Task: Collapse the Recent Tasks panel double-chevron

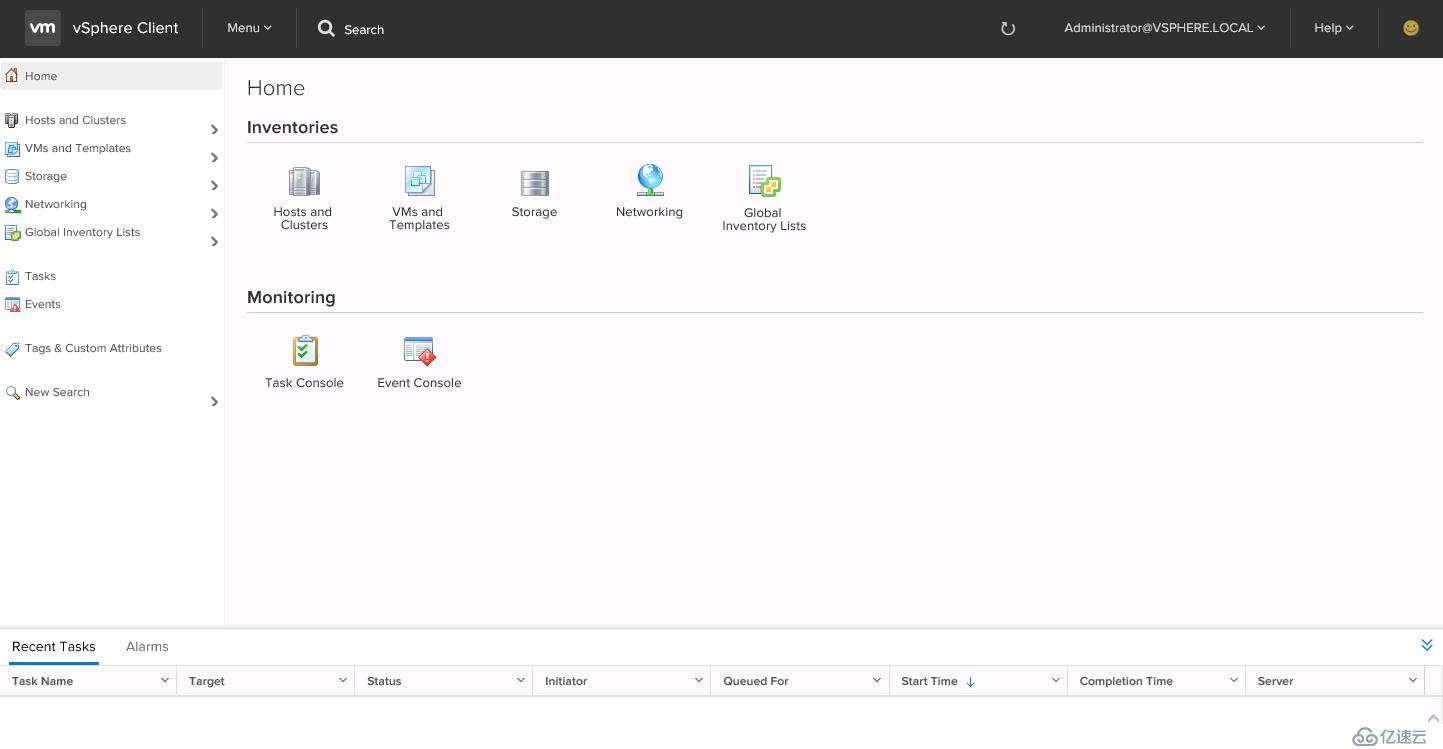Action: coord(1427,645)
